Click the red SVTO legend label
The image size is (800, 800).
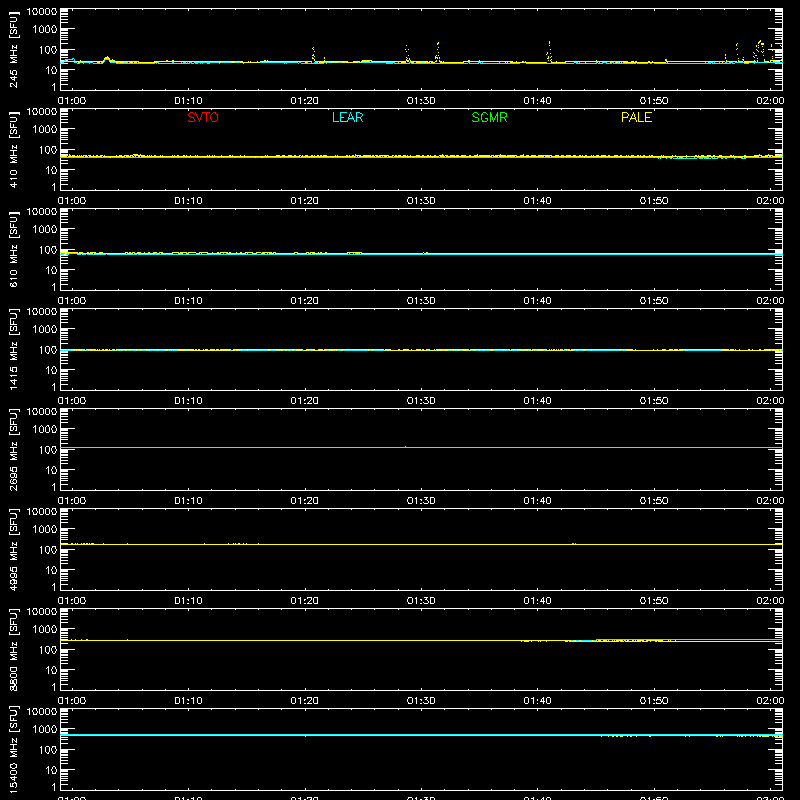coord(203,117)
